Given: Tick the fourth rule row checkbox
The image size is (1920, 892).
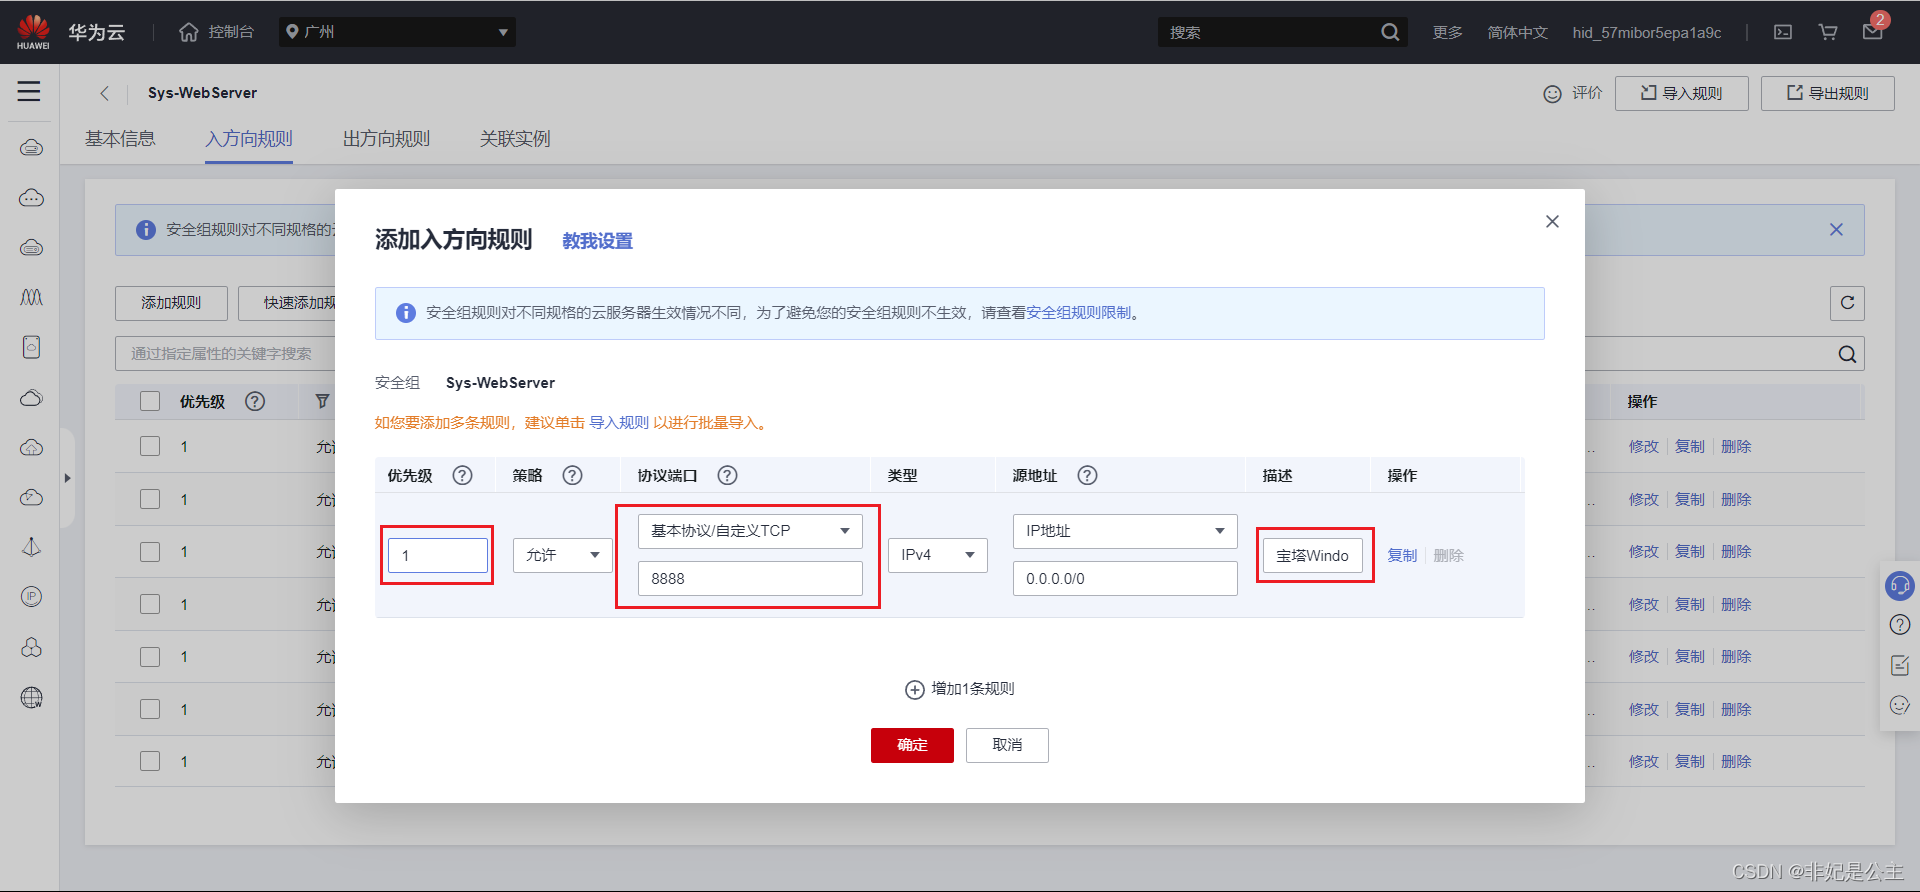Looking at the screenshot, I should [x=150, y=604].
